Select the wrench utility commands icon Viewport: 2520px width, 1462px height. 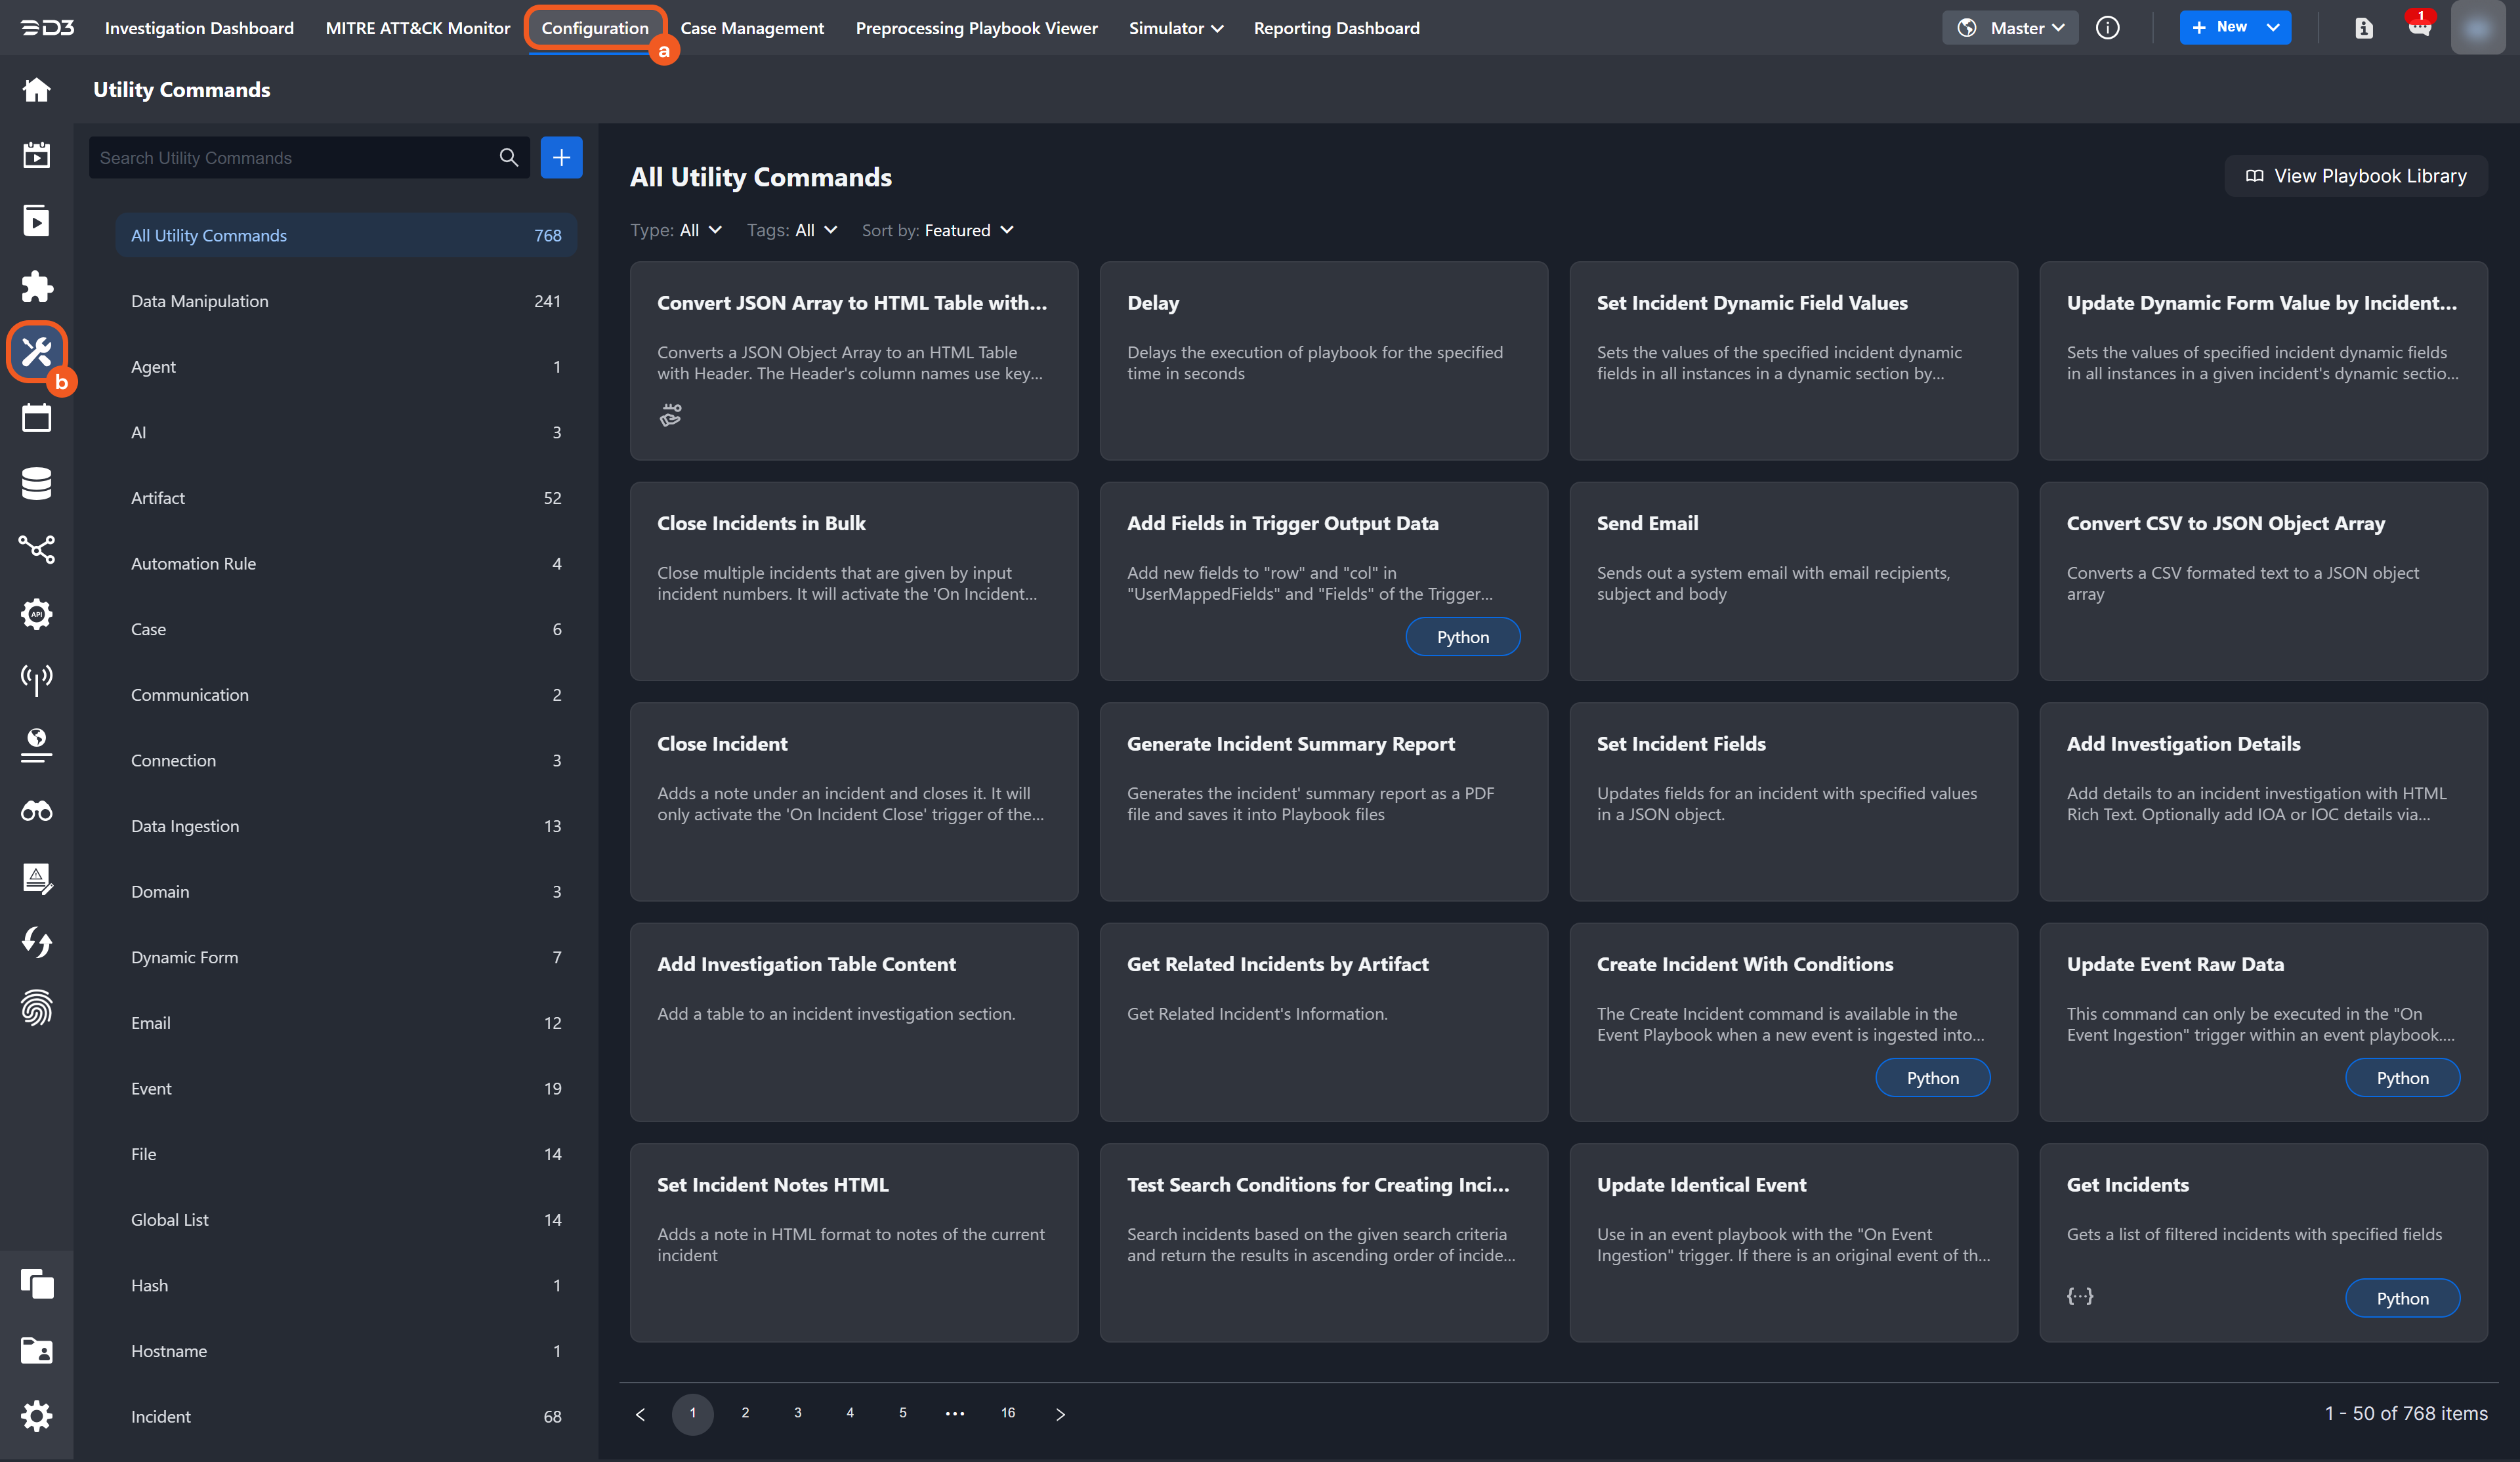[x=36, y=352]
